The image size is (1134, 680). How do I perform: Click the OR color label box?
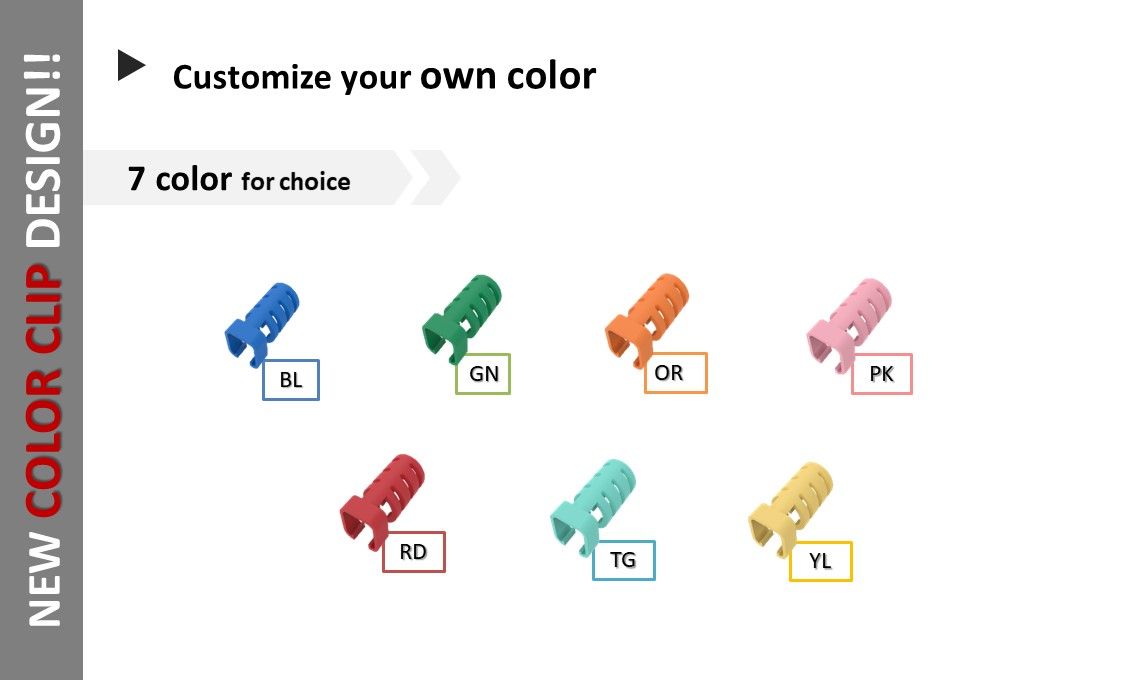pyautogui.click(x=675, y=373)
